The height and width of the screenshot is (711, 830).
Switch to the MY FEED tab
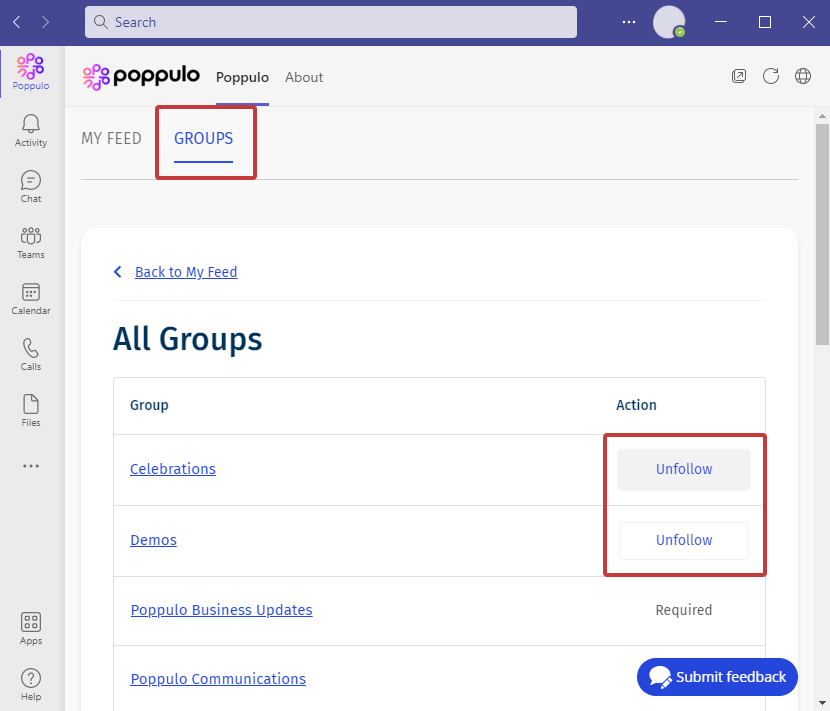111,139
